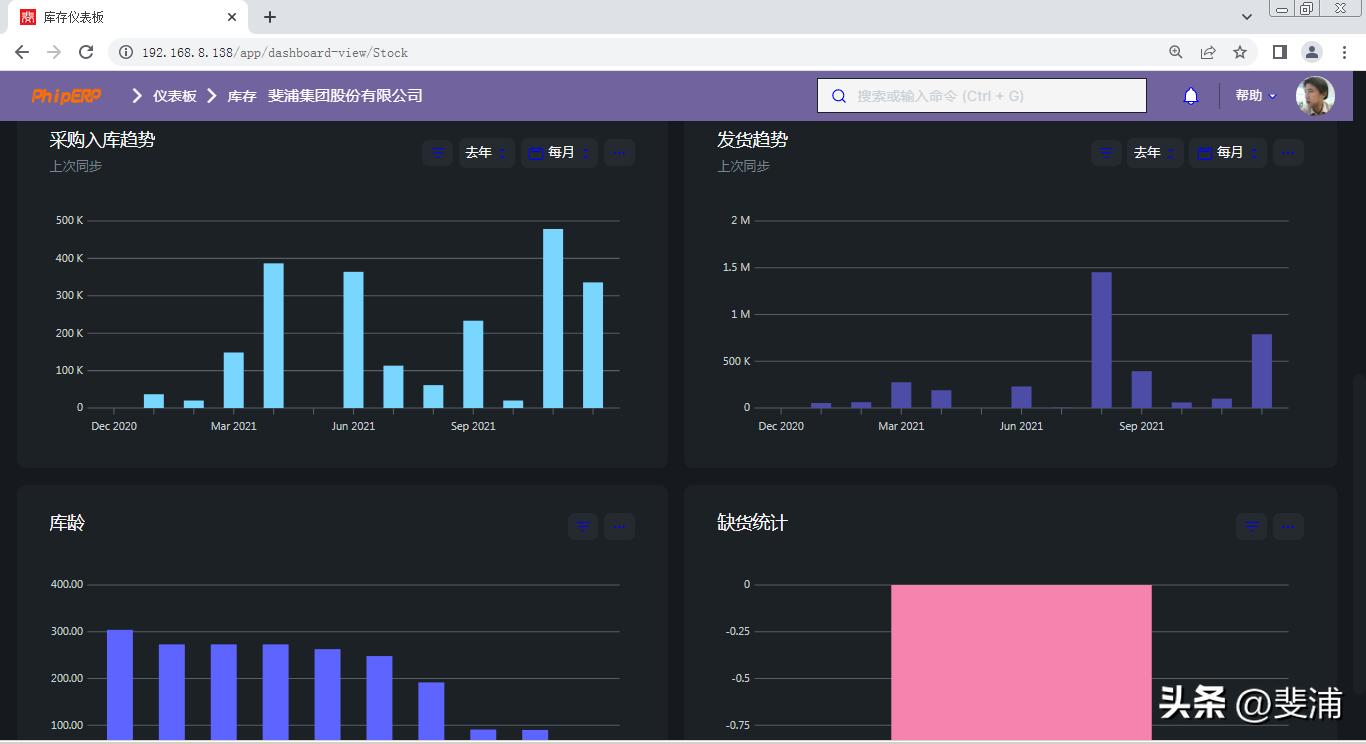Go to 仪表板 breadcrumb link
This screenshot has height=744, width=1366.
point(174,96)
